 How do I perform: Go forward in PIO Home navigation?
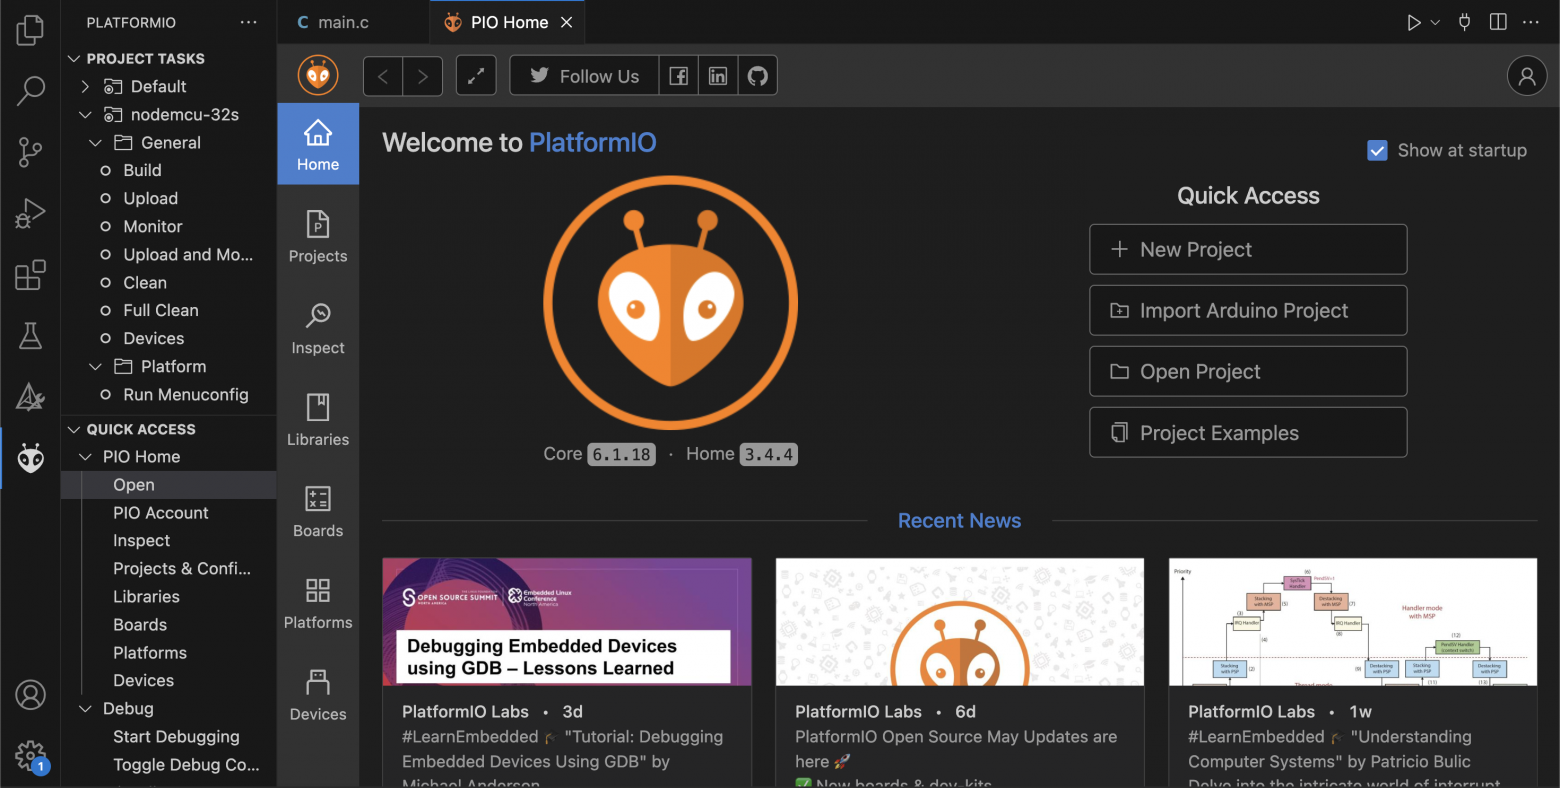click(x=423, y=76)
